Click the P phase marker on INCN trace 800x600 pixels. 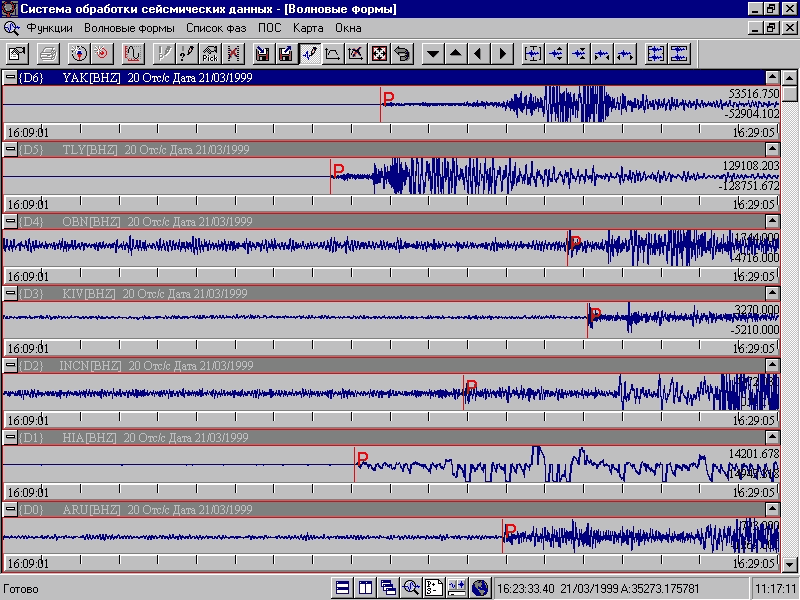coord(472,387)
